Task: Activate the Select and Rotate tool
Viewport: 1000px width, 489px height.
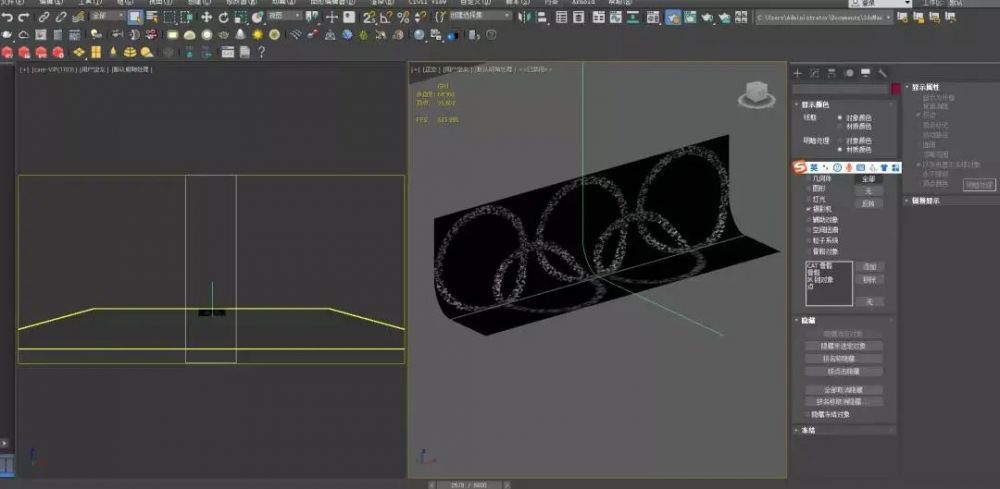Action: click(224, 17)
